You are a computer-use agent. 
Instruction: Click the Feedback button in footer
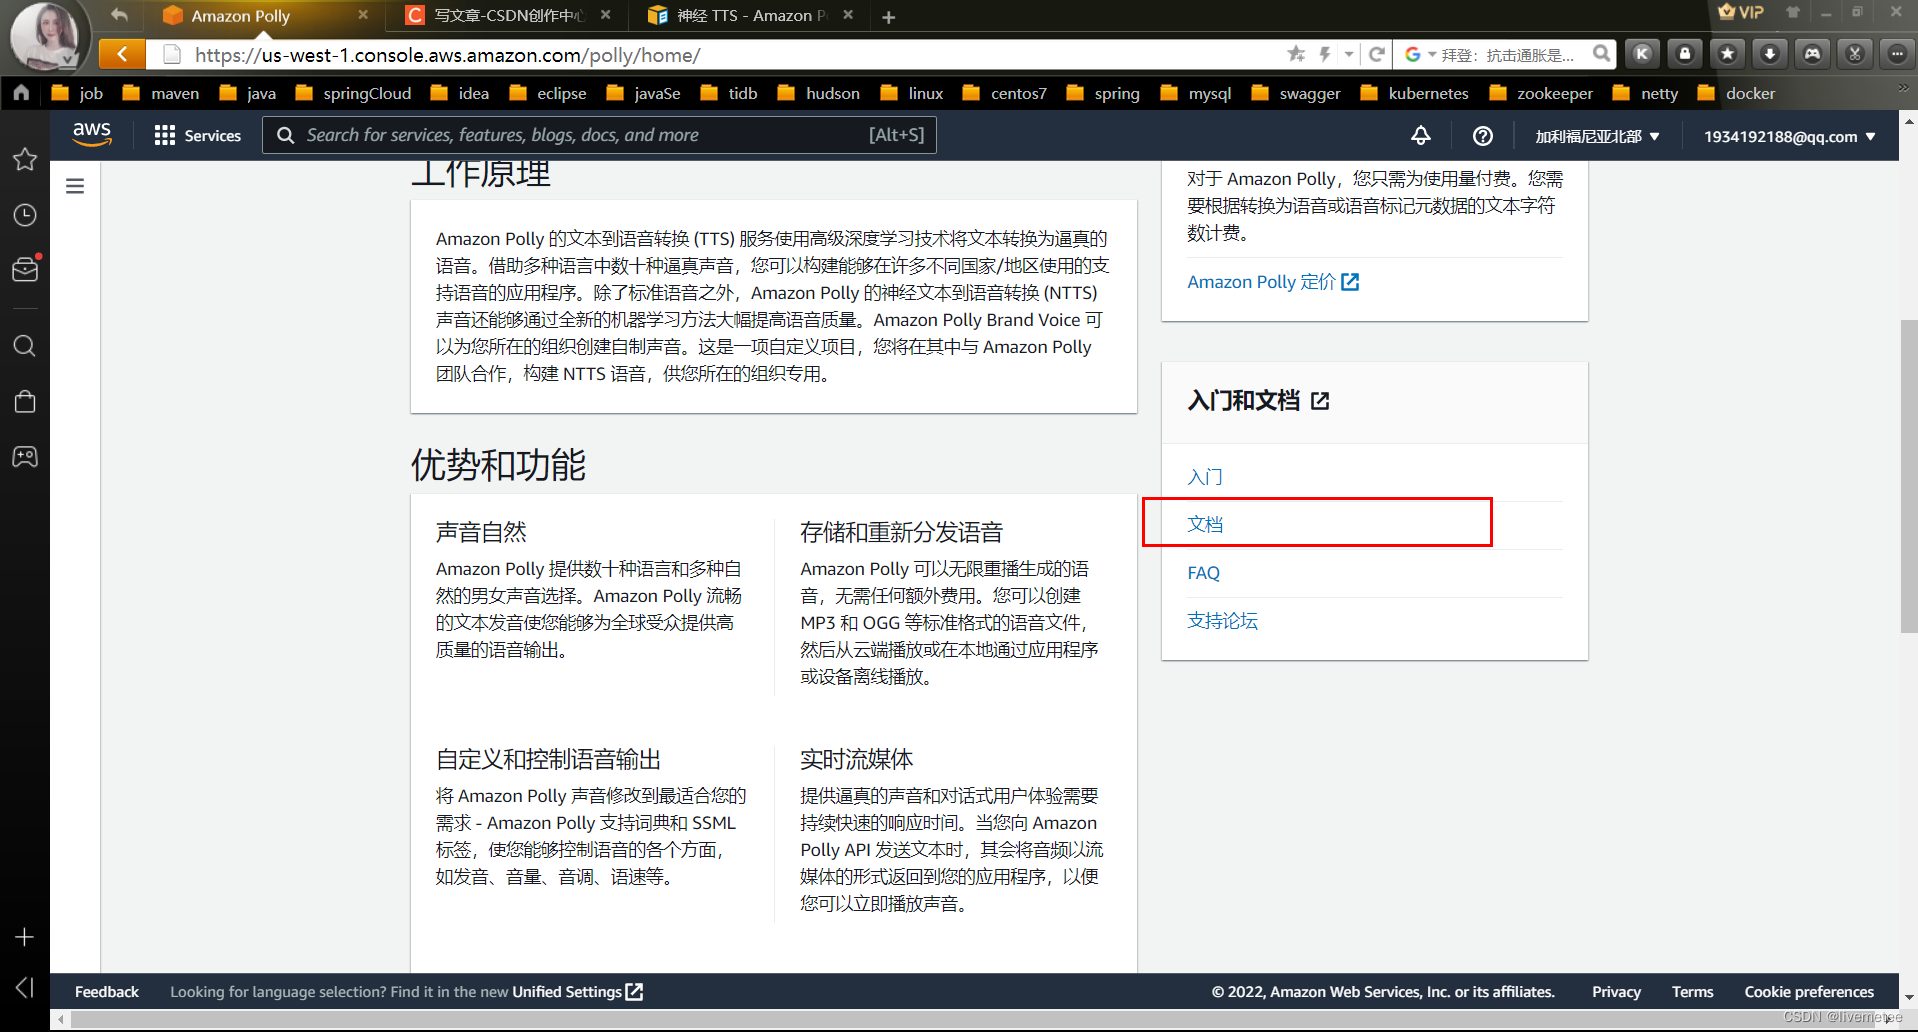(107, 992)
